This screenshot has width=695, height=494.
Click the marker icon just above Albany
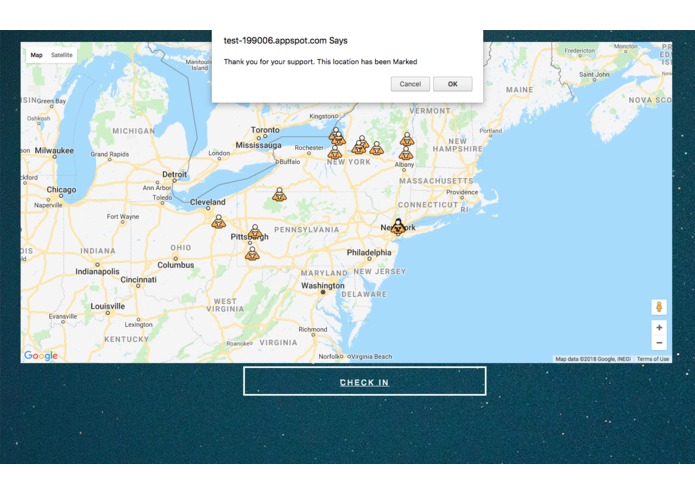[x=406, y=153]
